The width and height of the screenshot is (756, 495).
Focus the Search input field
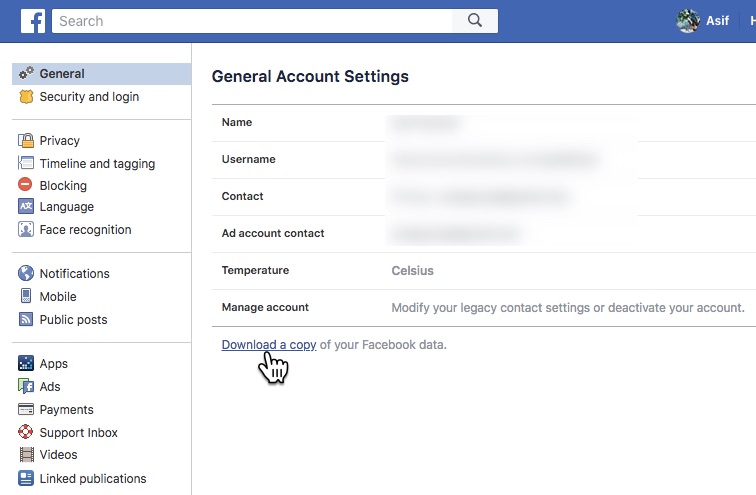[252, 21]
